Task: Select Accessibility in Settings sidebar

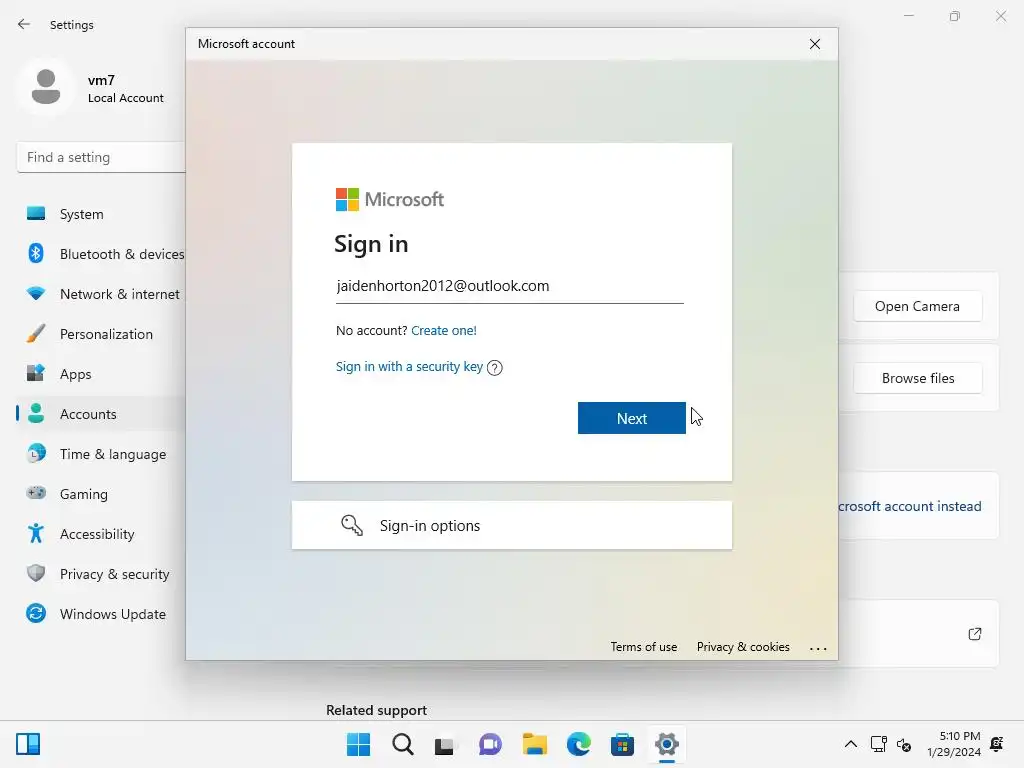Action: pos(103,534)
